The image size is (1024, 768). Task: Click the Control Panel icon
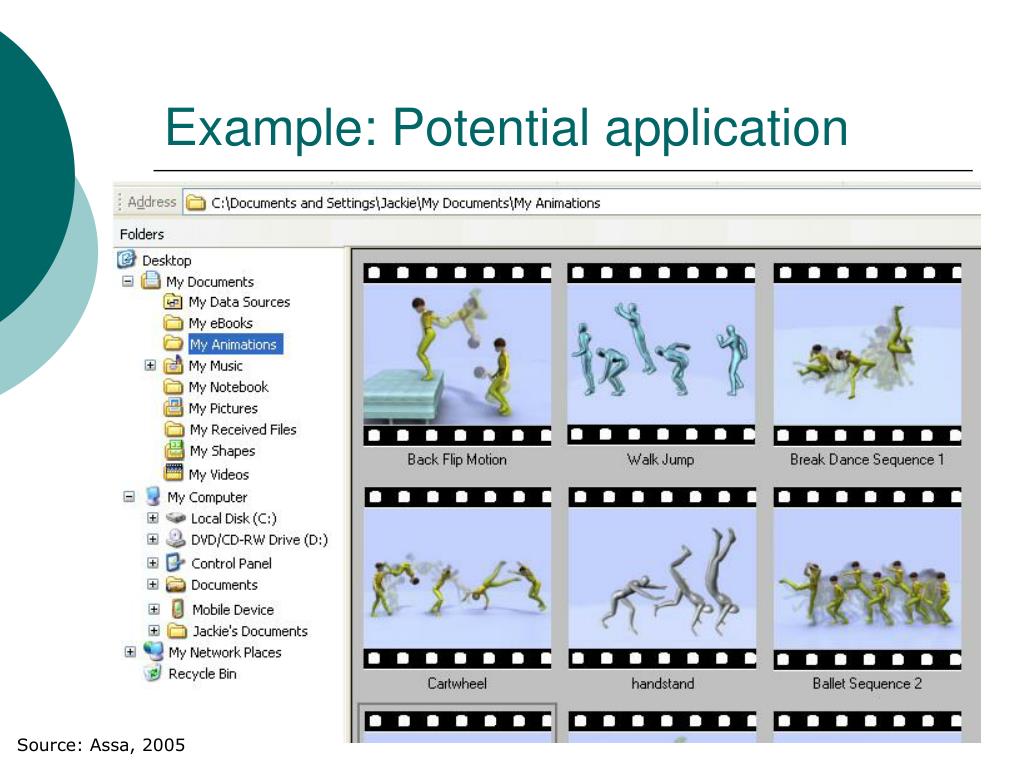tap(176, 562)
